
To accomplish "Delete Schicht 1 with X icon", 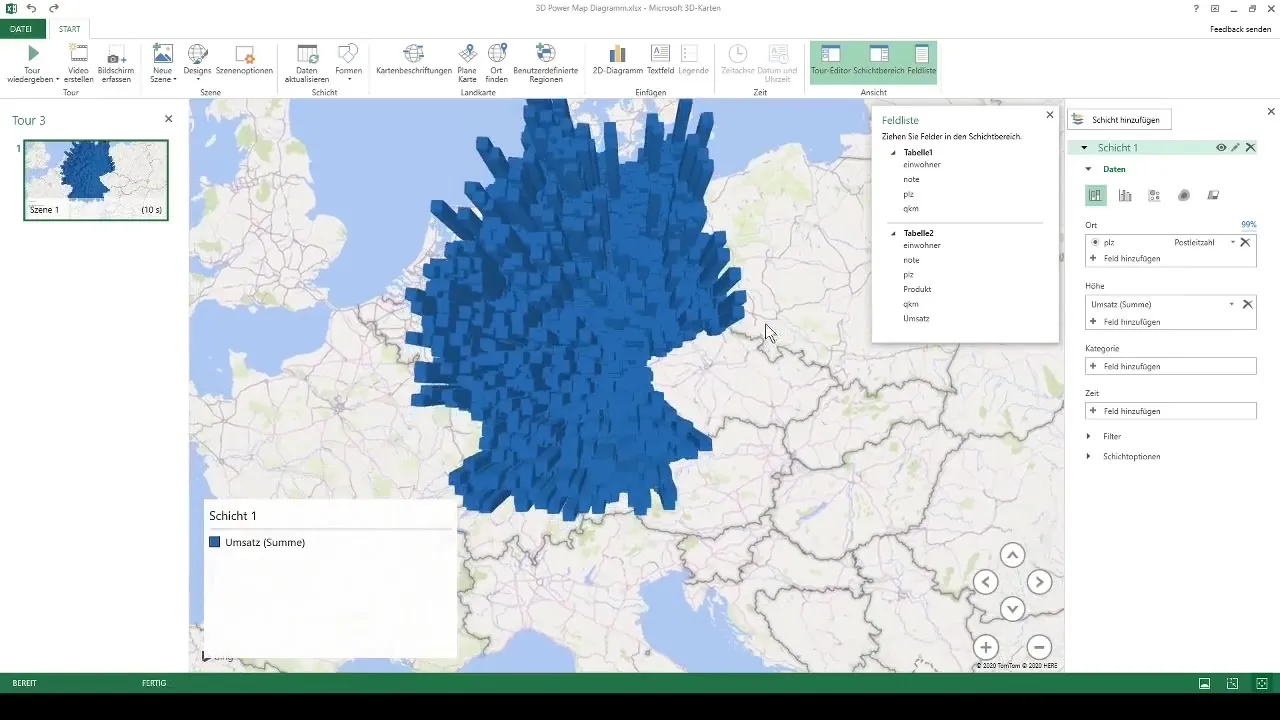I will 1250,148.
